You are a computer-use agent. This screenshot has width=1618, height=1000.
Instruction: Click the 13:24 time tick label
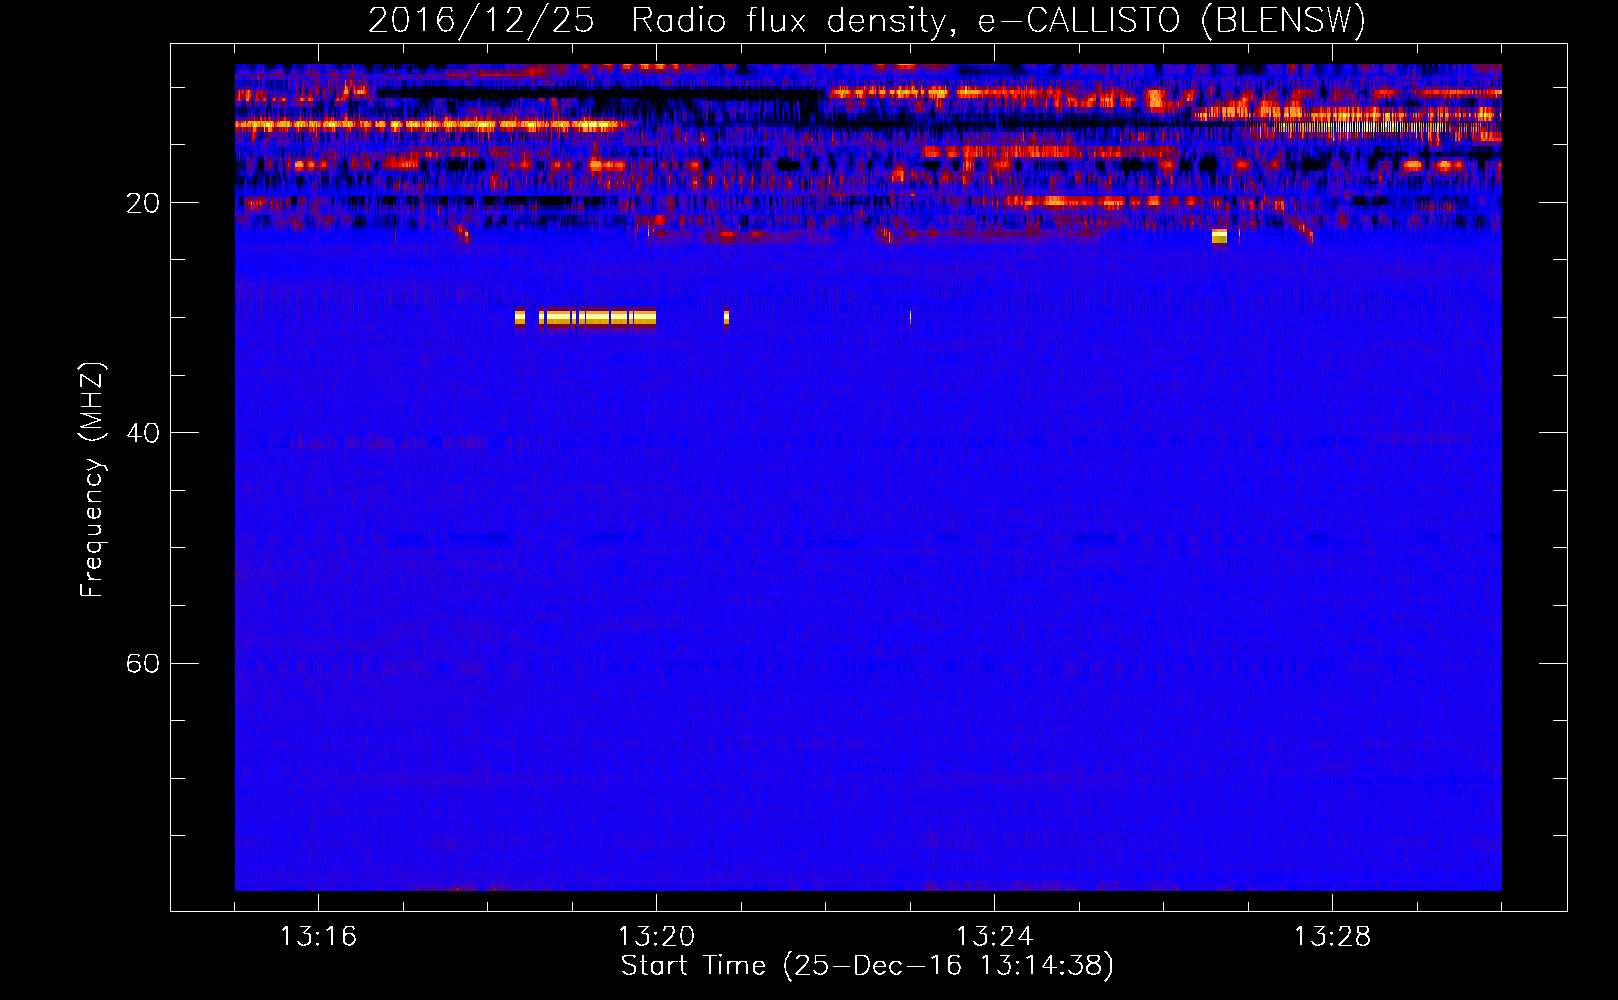click(994, 937)
